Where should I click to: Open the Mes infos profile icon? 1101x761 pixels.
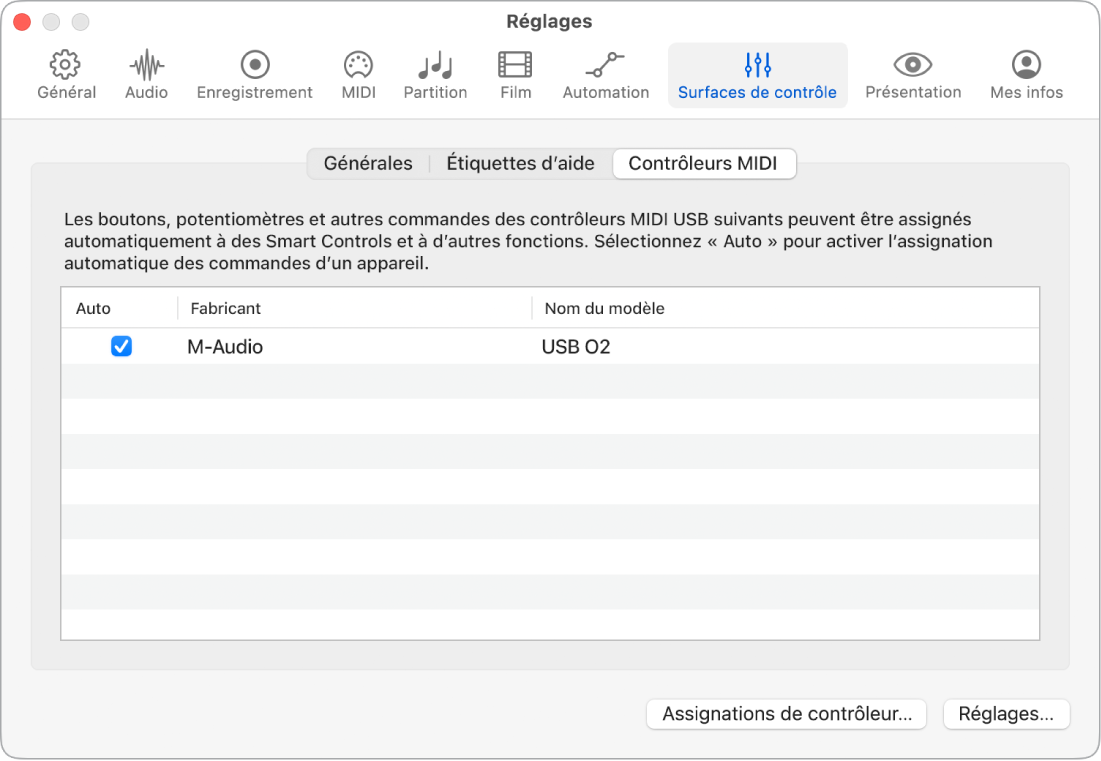point(1026,76)
